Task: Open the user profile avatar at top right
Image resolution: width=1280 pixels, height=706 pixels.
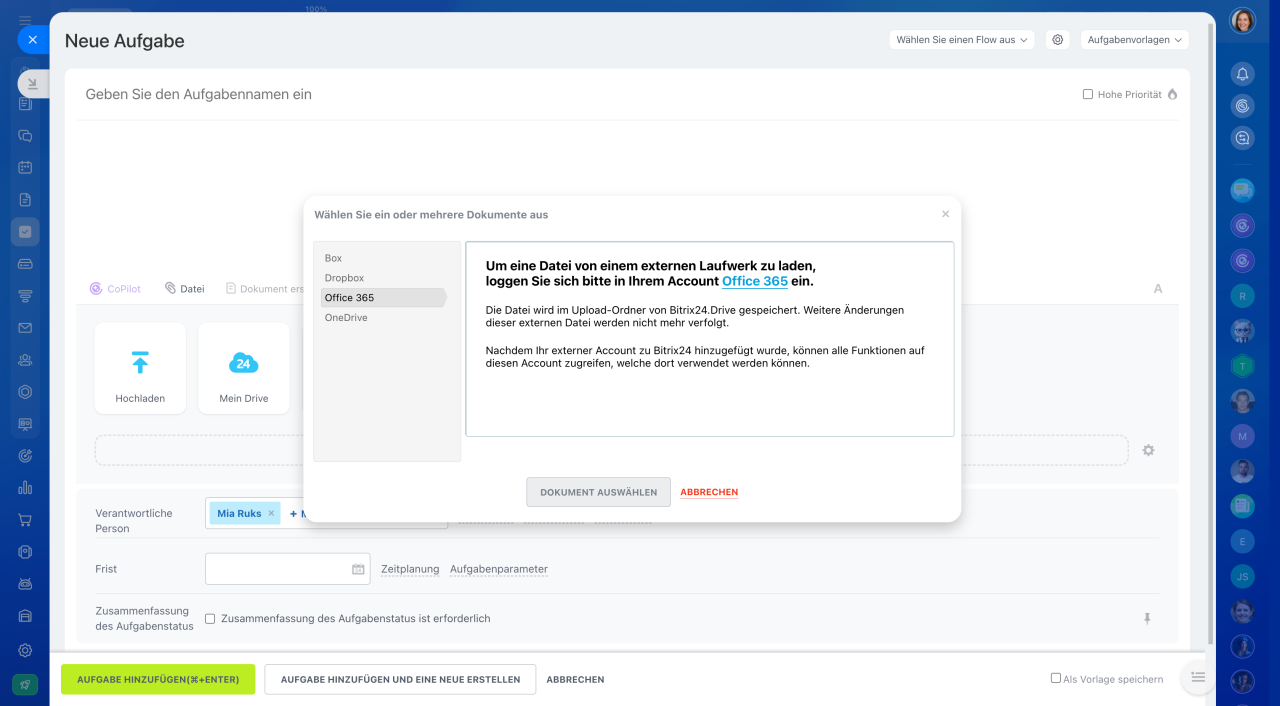Action: click(x=1242, y=21)
